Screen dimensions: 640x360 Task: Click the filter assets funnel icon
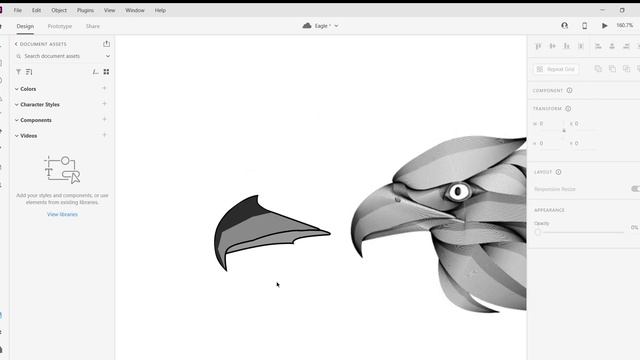18,72
